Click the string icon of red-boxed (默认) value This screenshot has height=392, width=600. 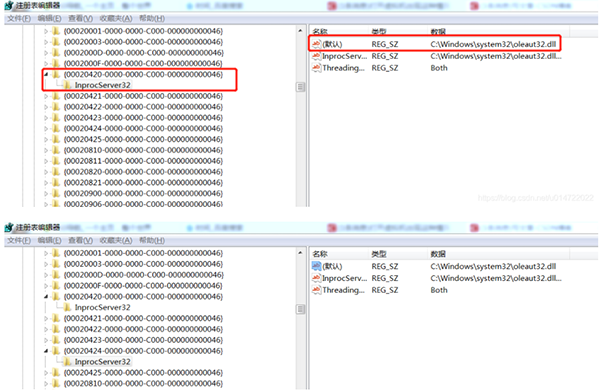316,44
